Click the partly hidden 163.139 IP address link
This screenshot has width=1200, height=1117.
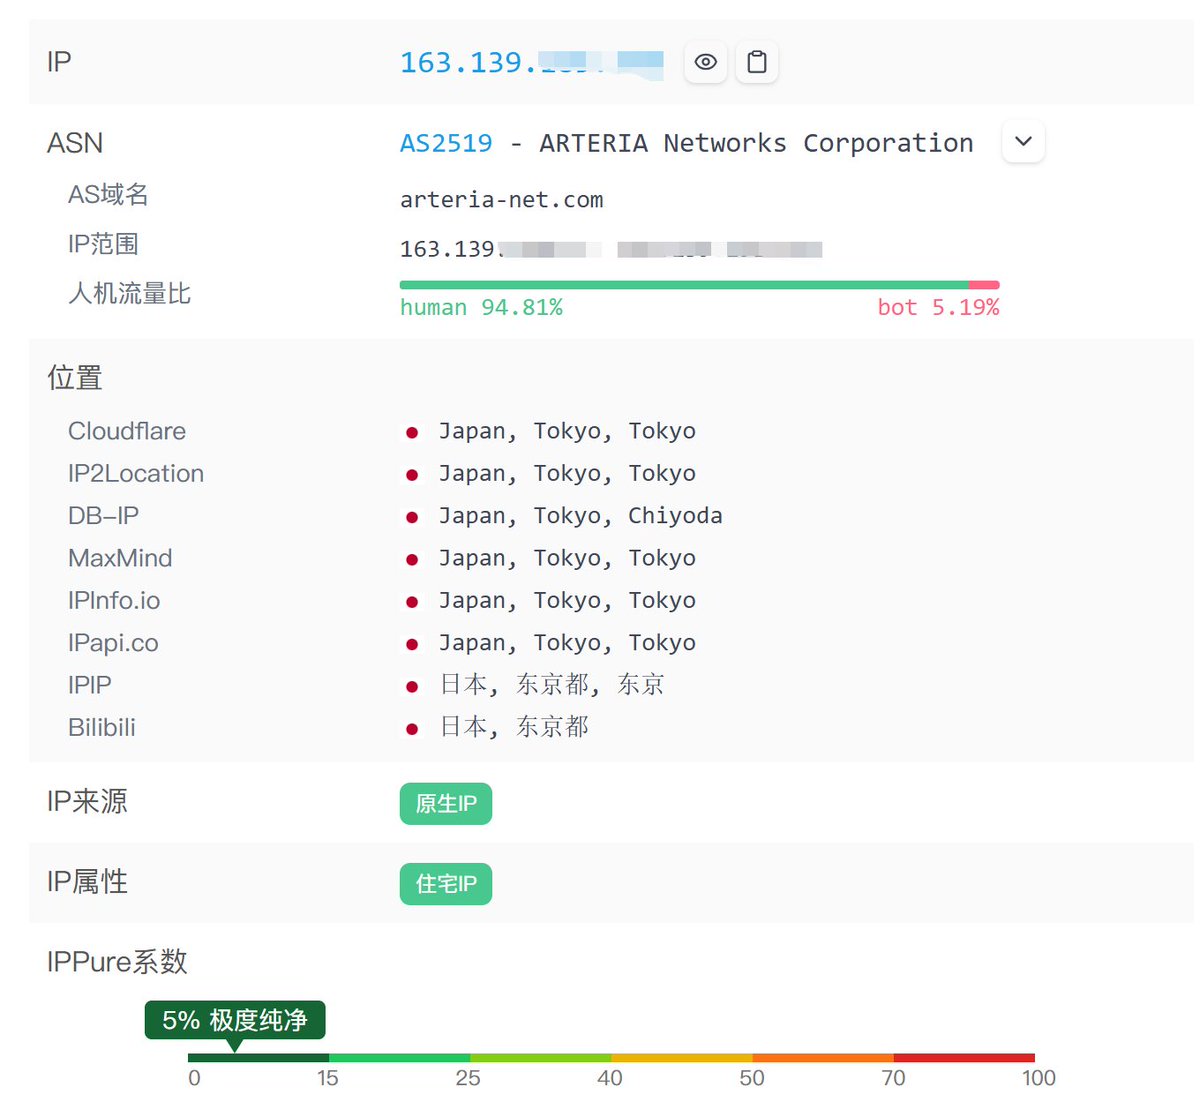[x=531, y=63]
